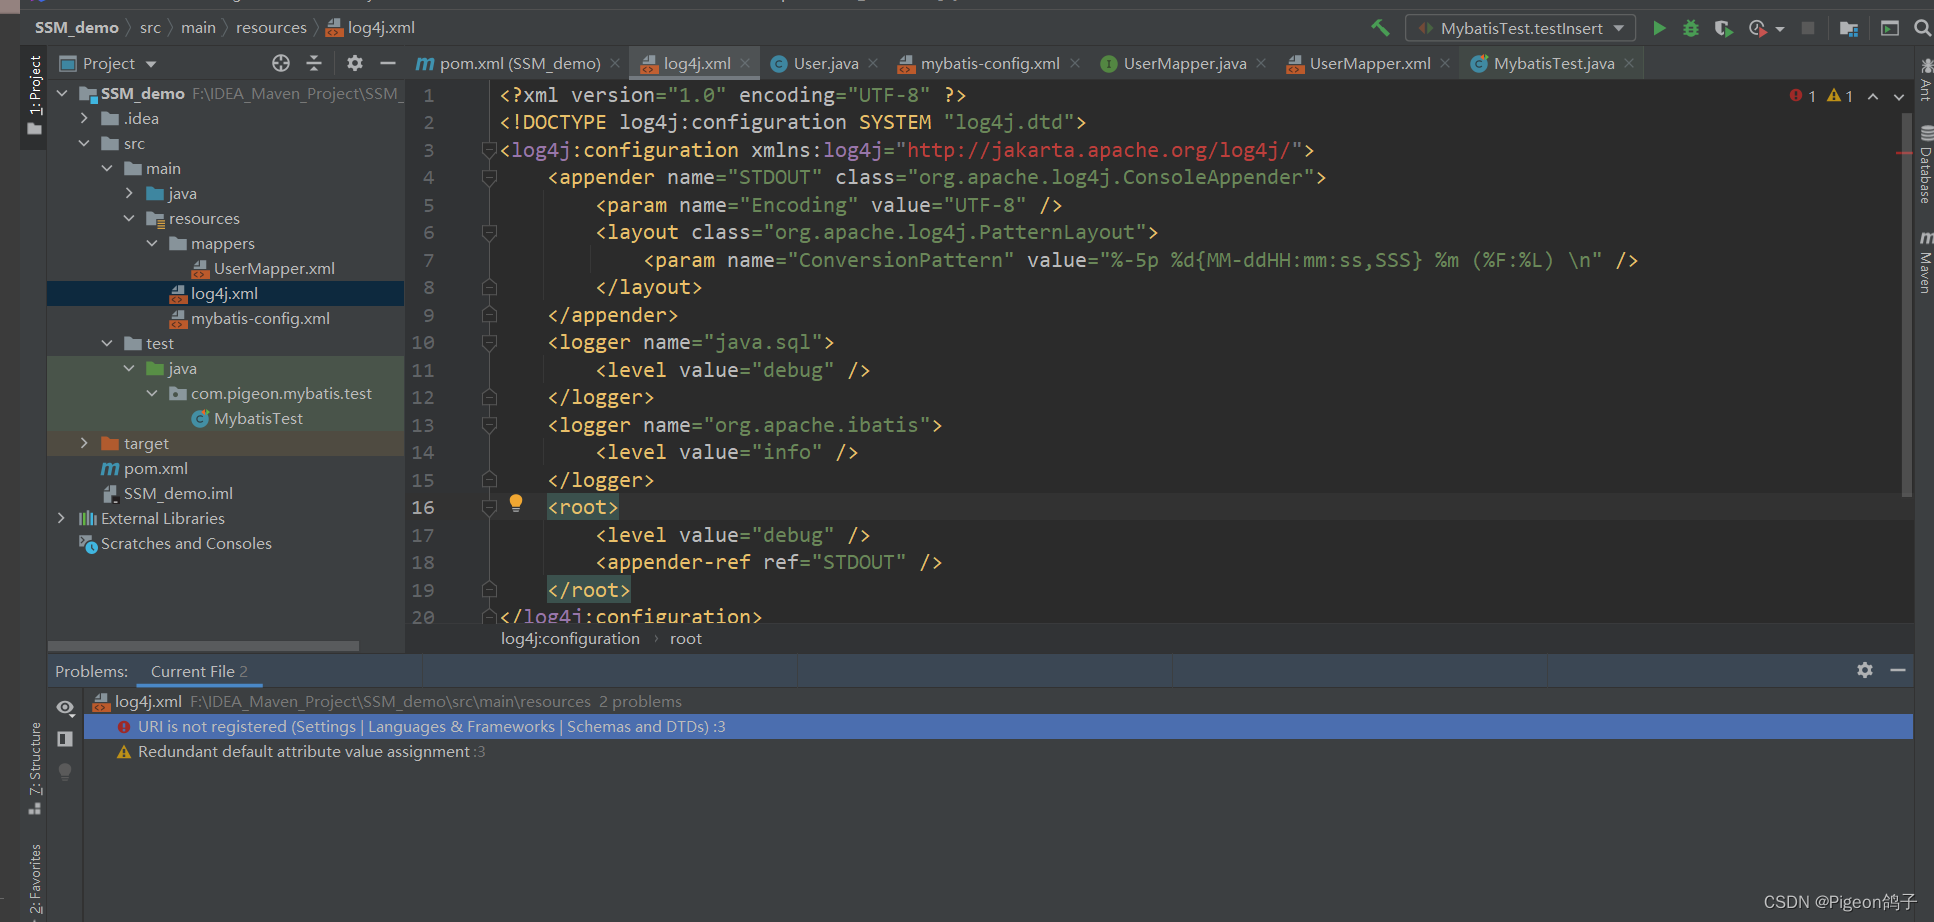Expand the target folder
This screenshot has width=1934, height=922.
pyautogui.click(x=84, y=442)
